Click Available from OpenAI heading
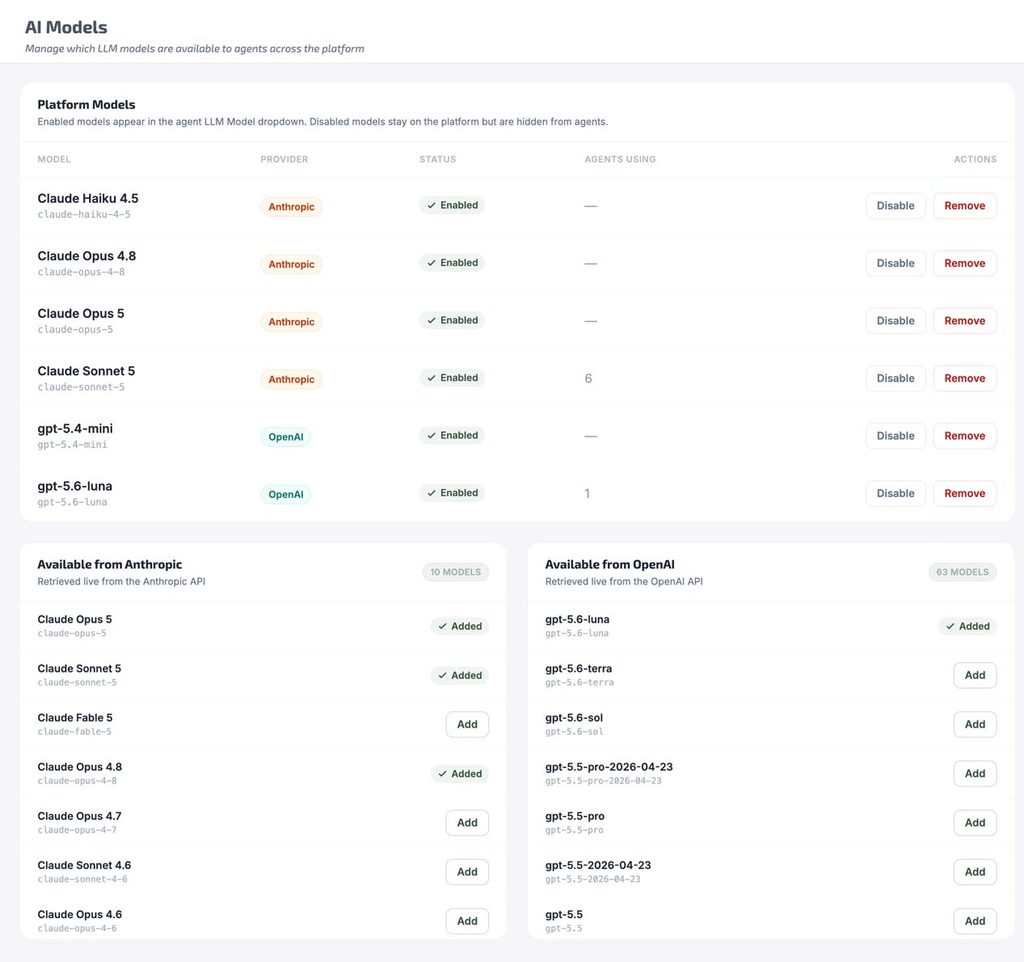1024x962 pixels. (x=610, y=564)
